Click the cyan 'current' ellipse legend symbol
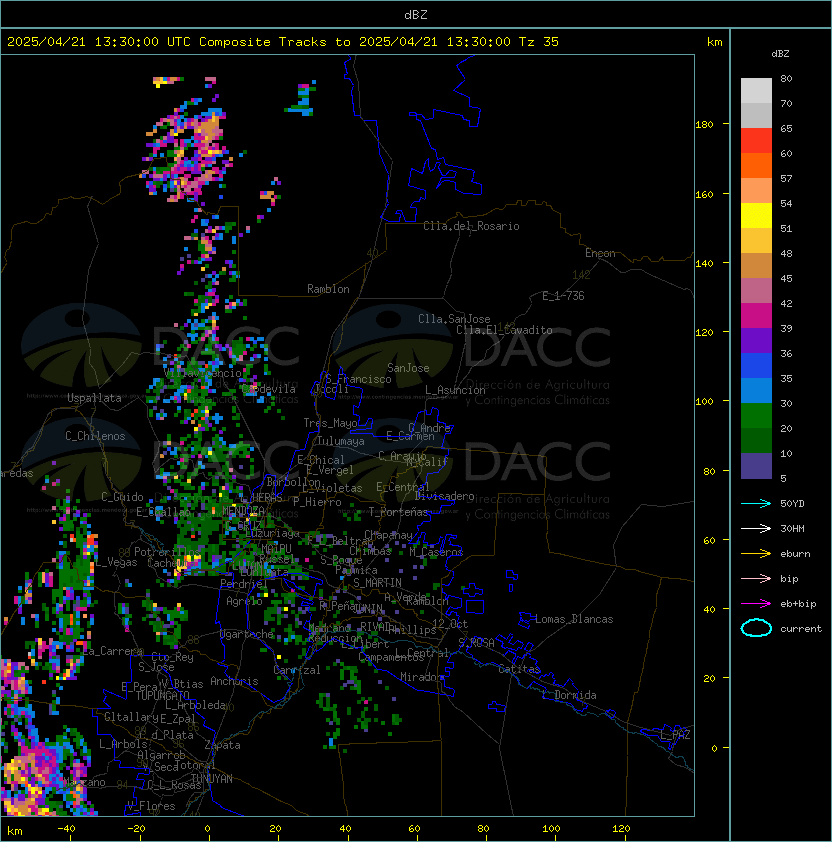Screen dimensions: 832x842 [756, 628]
